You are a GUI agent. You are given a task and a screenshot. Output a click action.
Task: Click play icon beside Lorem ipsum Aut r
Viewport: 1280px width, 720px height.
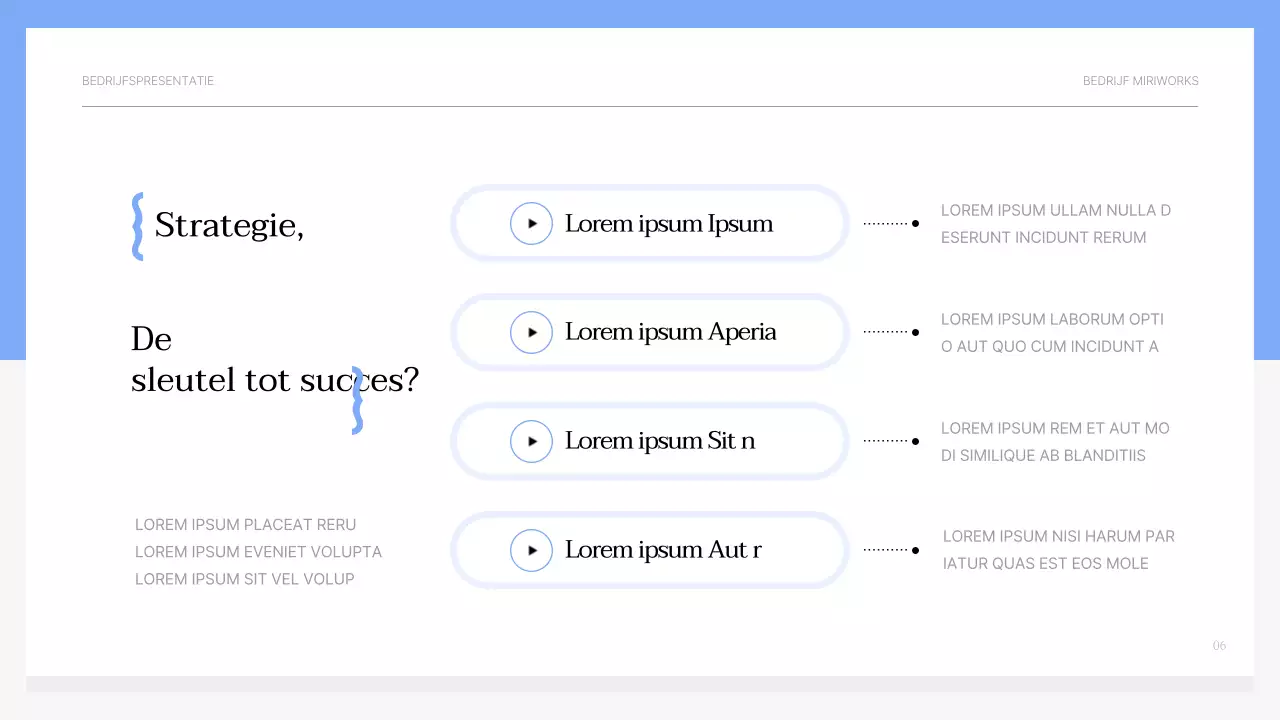pyautogui.click(x=531, y=550)
